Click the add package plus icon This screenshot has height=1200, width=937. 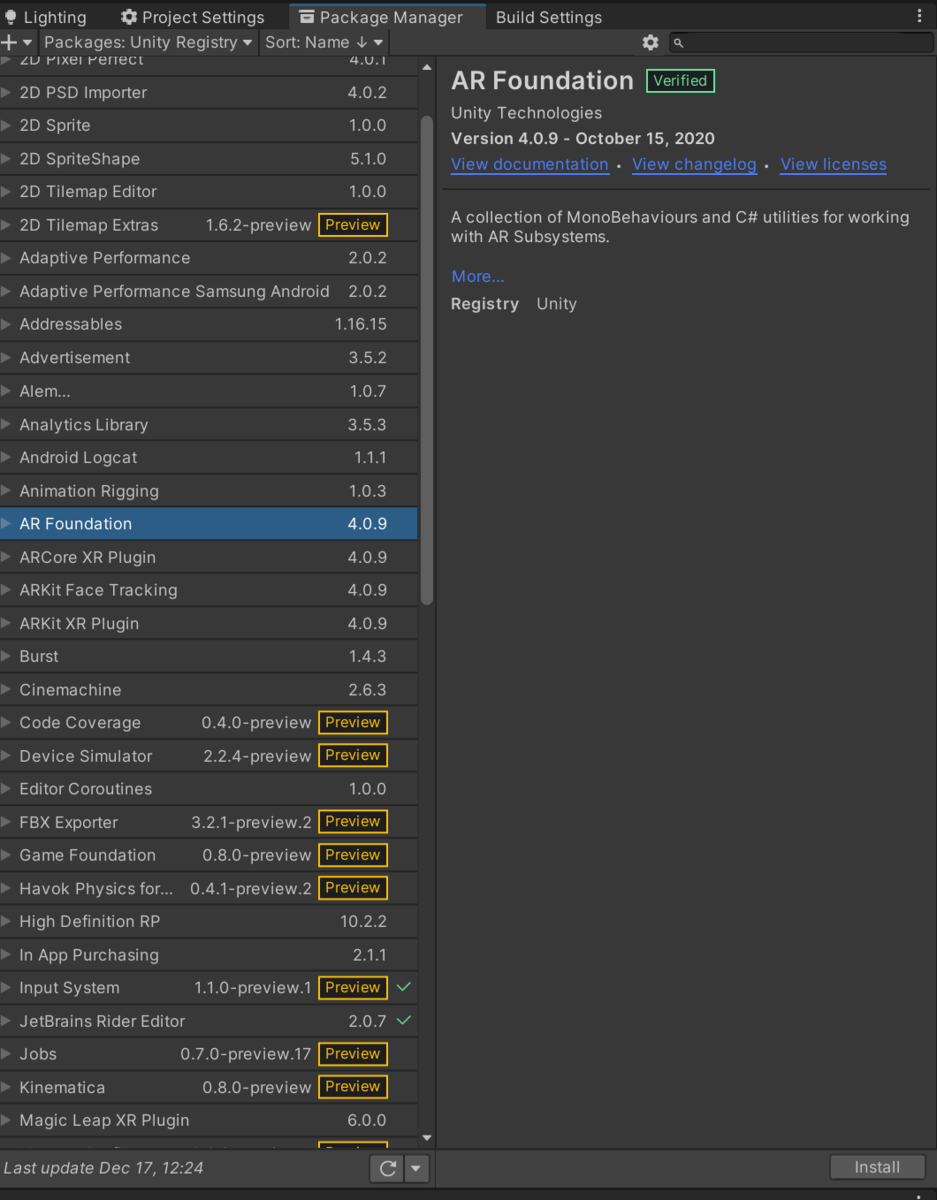9,43
